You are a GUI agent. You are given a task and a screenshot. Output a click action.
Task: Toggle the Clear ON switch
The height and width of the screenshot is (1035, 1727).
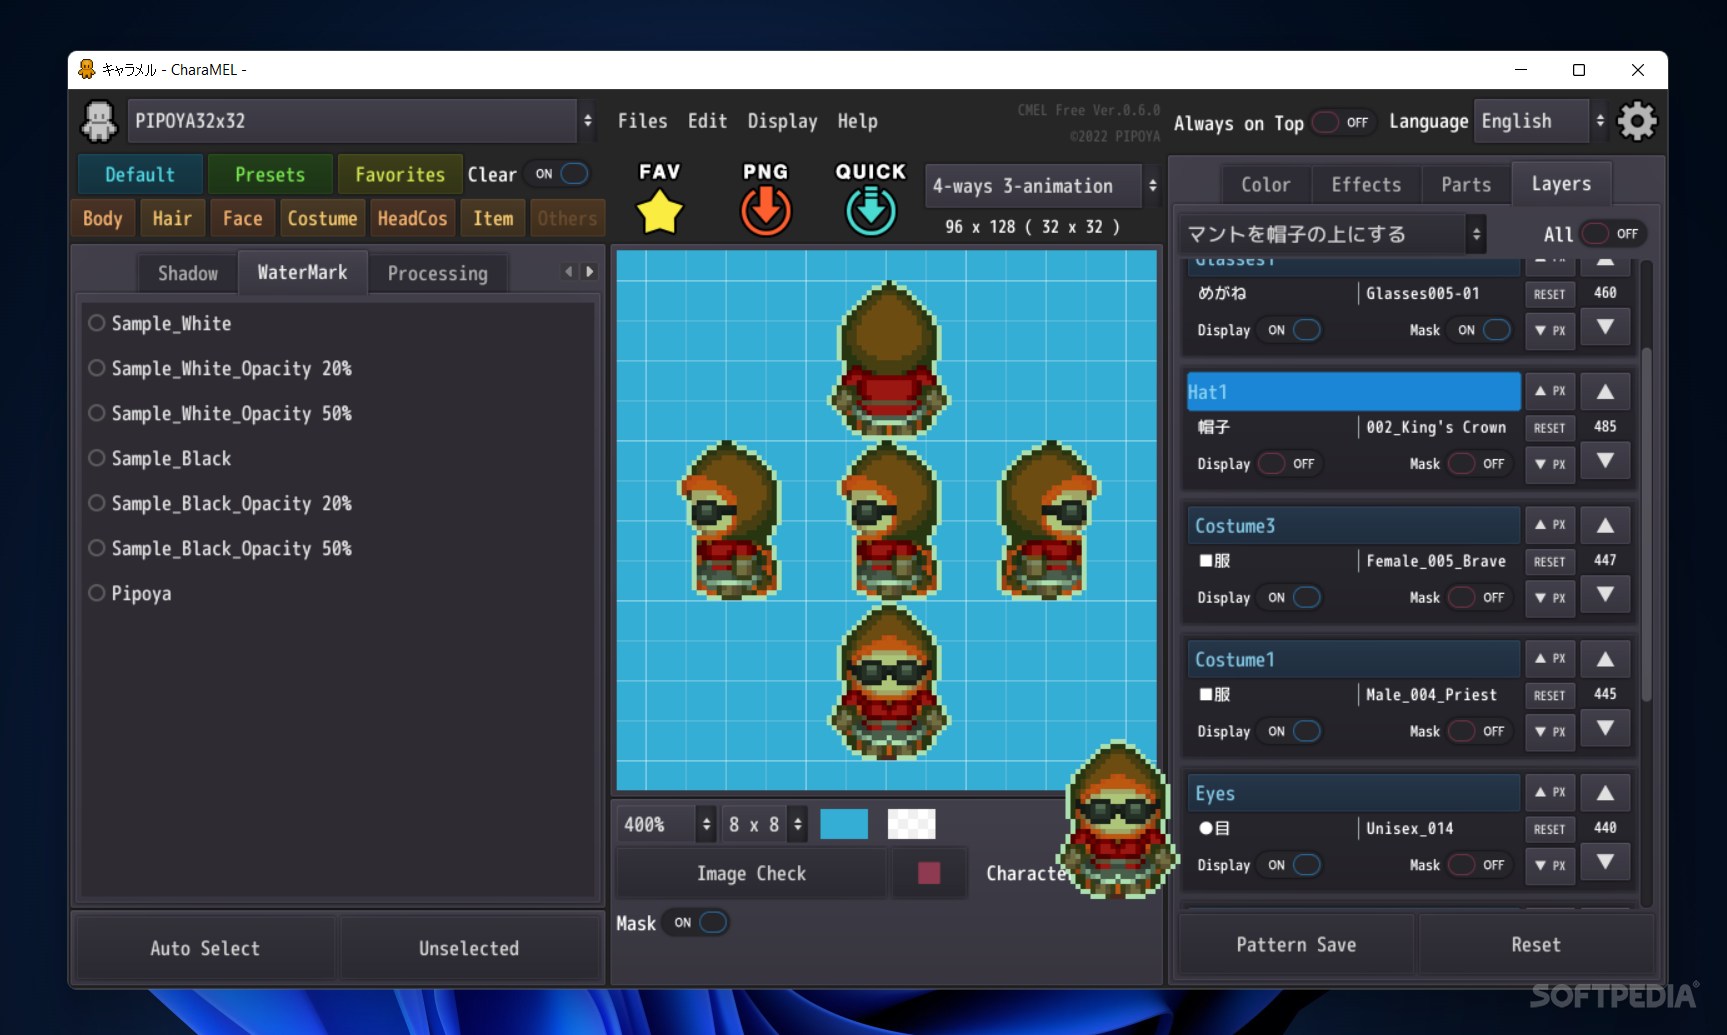coord(560,174)
